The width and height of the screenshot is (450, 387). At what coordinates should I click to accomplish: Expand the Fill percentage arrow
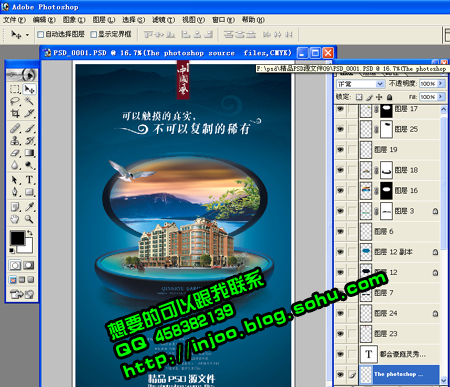[x=441, y=97]
